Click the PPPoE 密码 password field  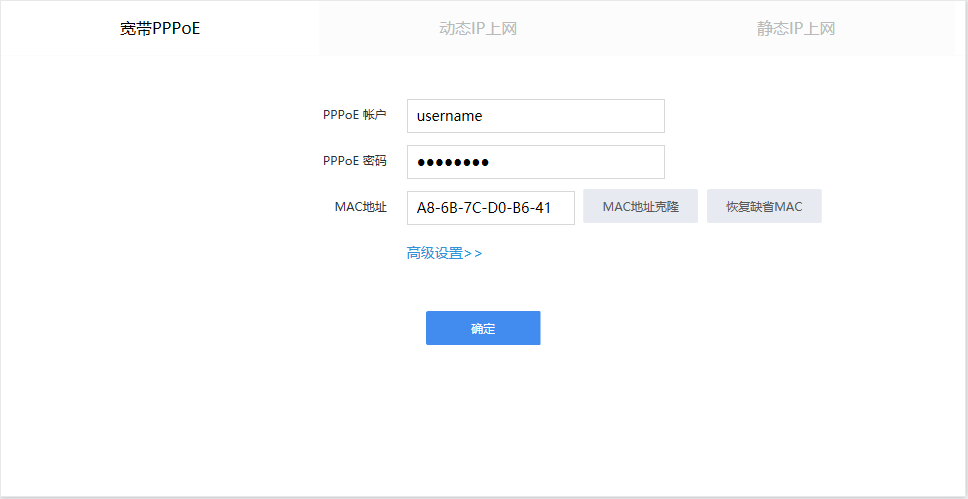(x=535, y=162)
